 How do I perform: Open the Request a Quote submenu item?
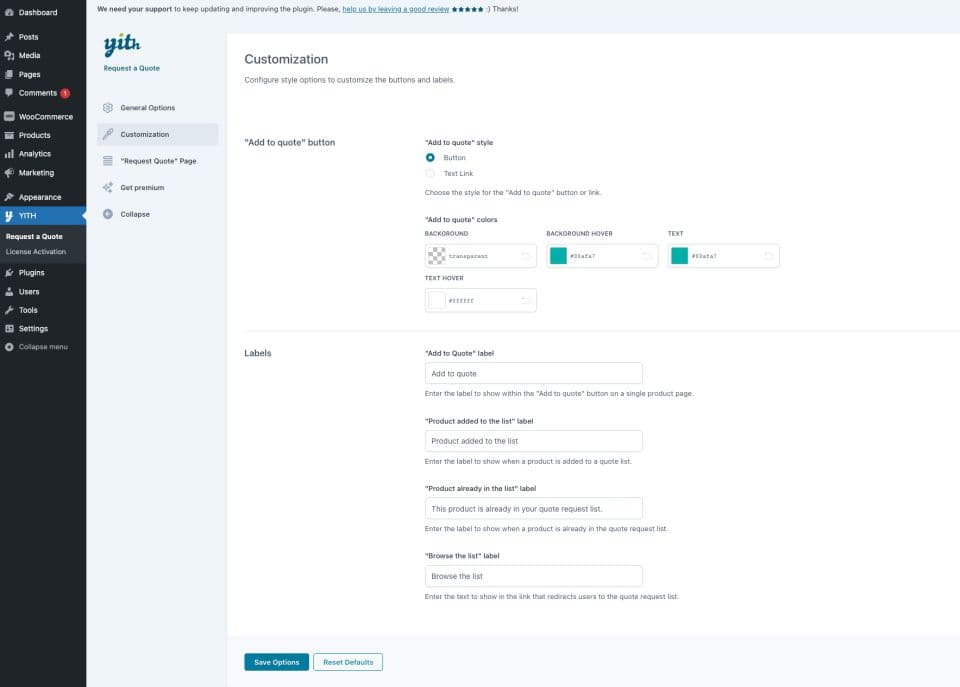[x=34, y=236]
